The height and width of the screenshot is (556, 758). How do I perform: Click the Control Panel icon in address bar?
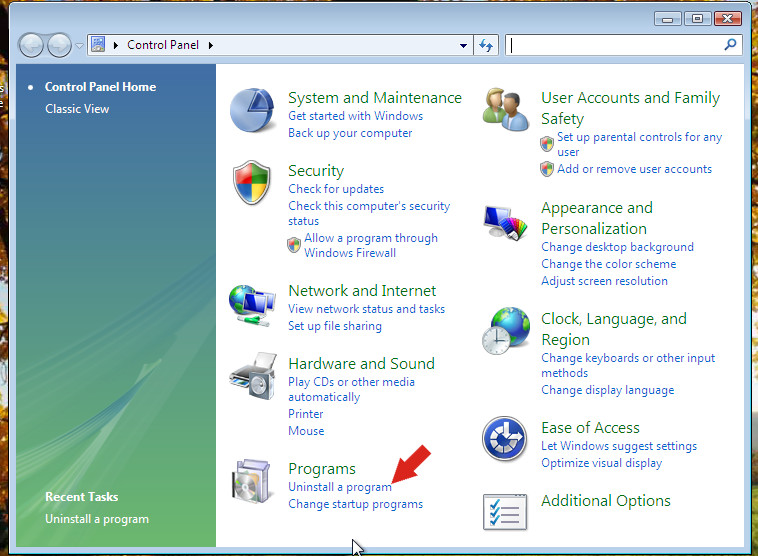click(x=98, y=44)
